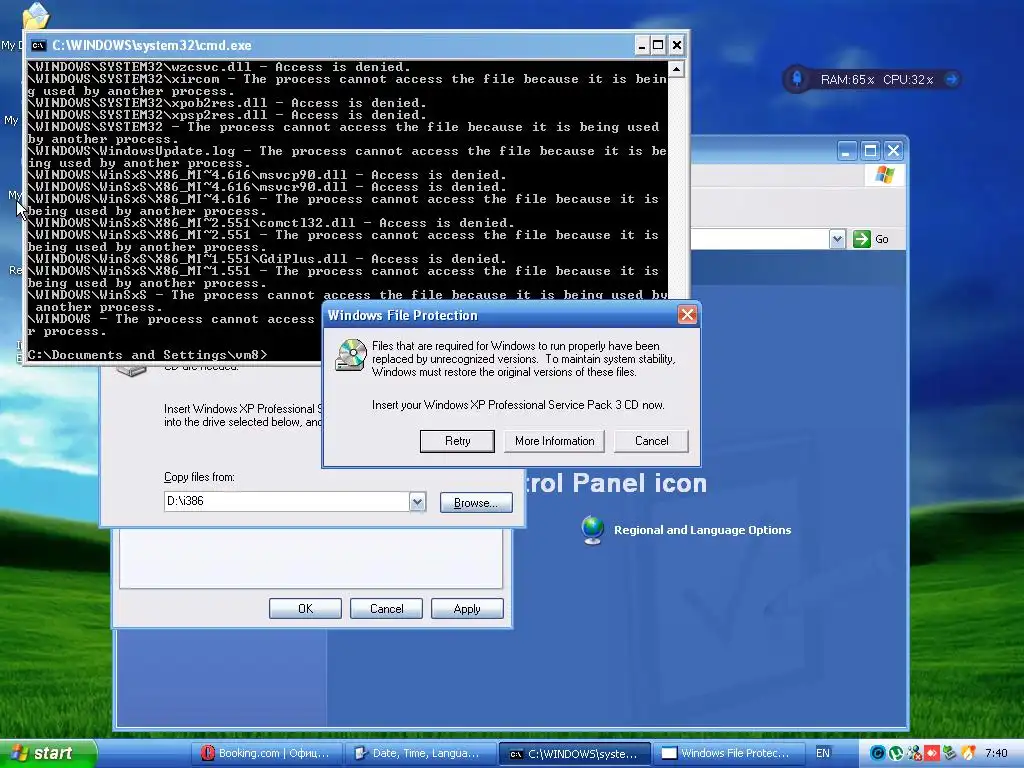
Task: Click the cmd.exe title bar icon
Action: 39,45
